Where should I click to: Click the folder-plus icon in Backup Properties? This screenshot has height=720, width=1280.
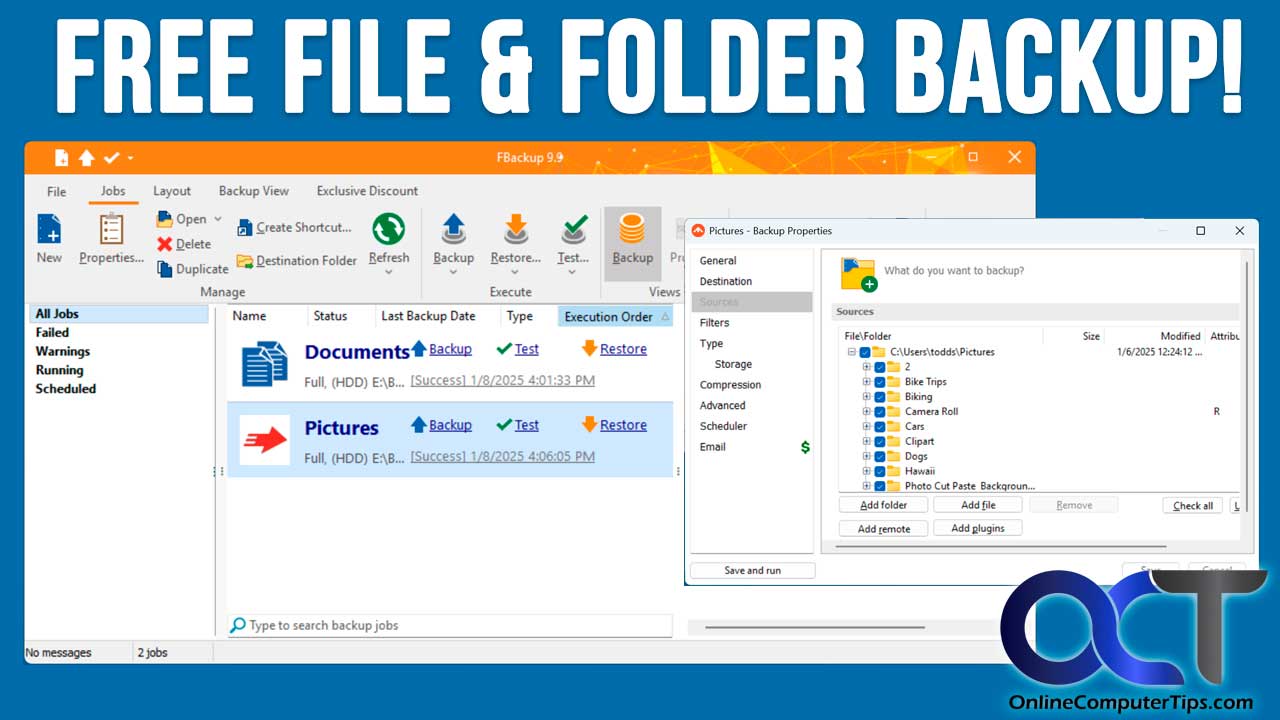coord(858,273)
